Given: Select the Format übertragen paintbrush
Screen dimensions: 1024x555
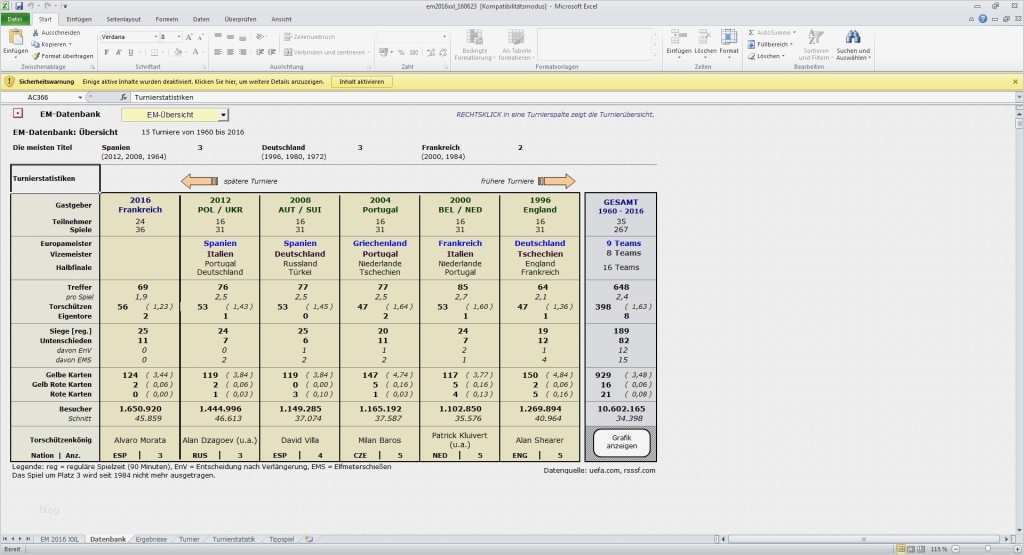Looking at the screenshot, I should [x=36, y=56].
